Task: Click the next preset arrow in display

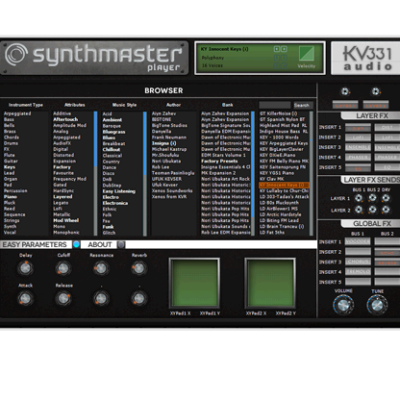Action: click(x=284, y=49)
